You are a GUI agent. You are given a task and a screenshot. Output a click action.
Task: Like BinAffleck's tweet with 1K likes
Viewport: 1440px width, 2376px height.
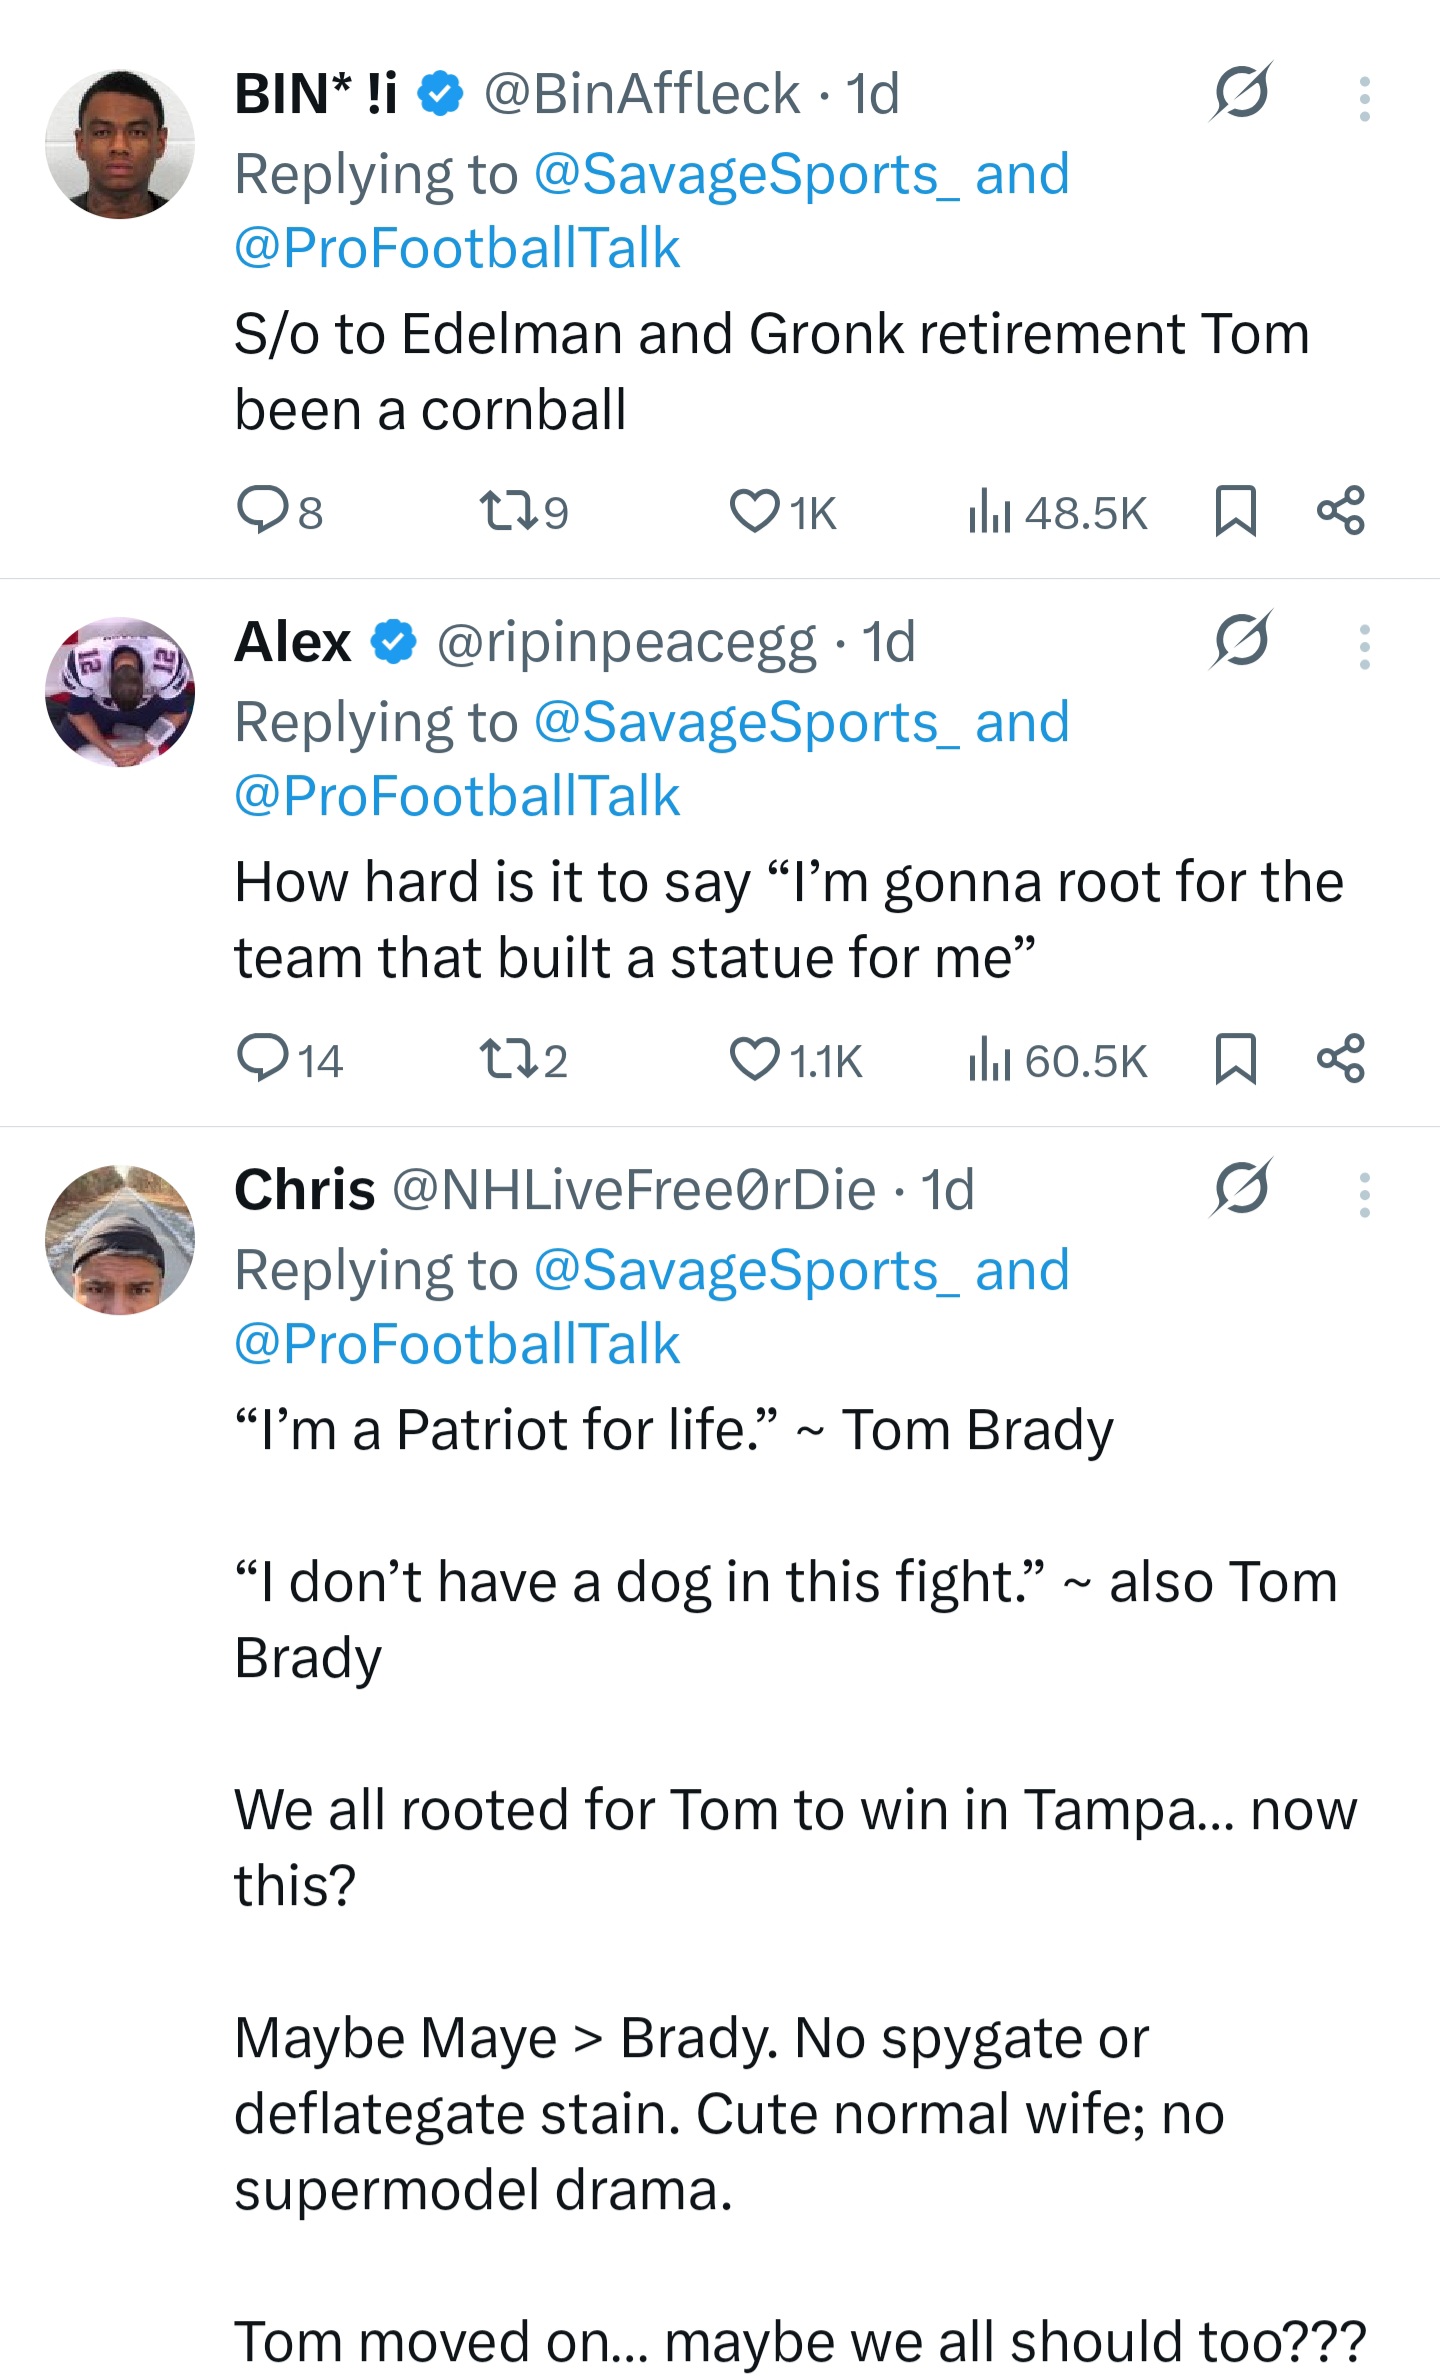(x=754, y=510)
